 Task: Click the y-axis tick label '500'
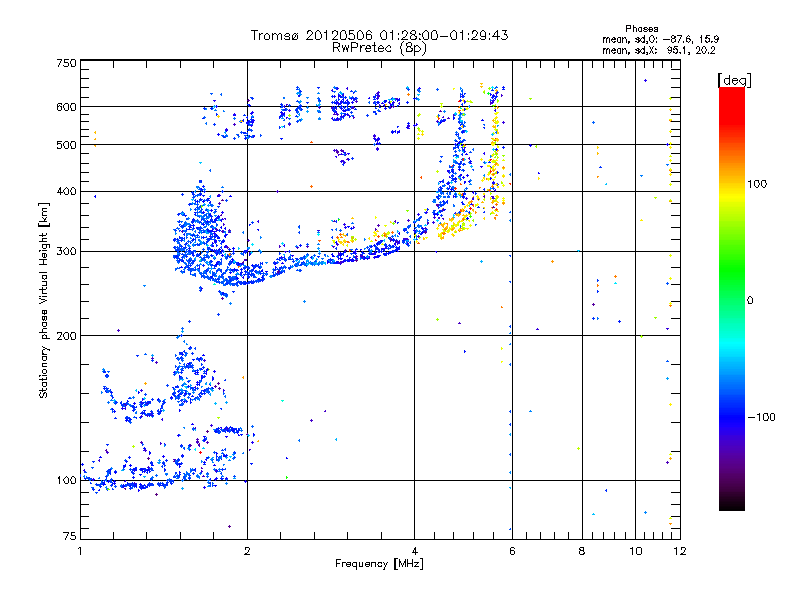(66, 145)
